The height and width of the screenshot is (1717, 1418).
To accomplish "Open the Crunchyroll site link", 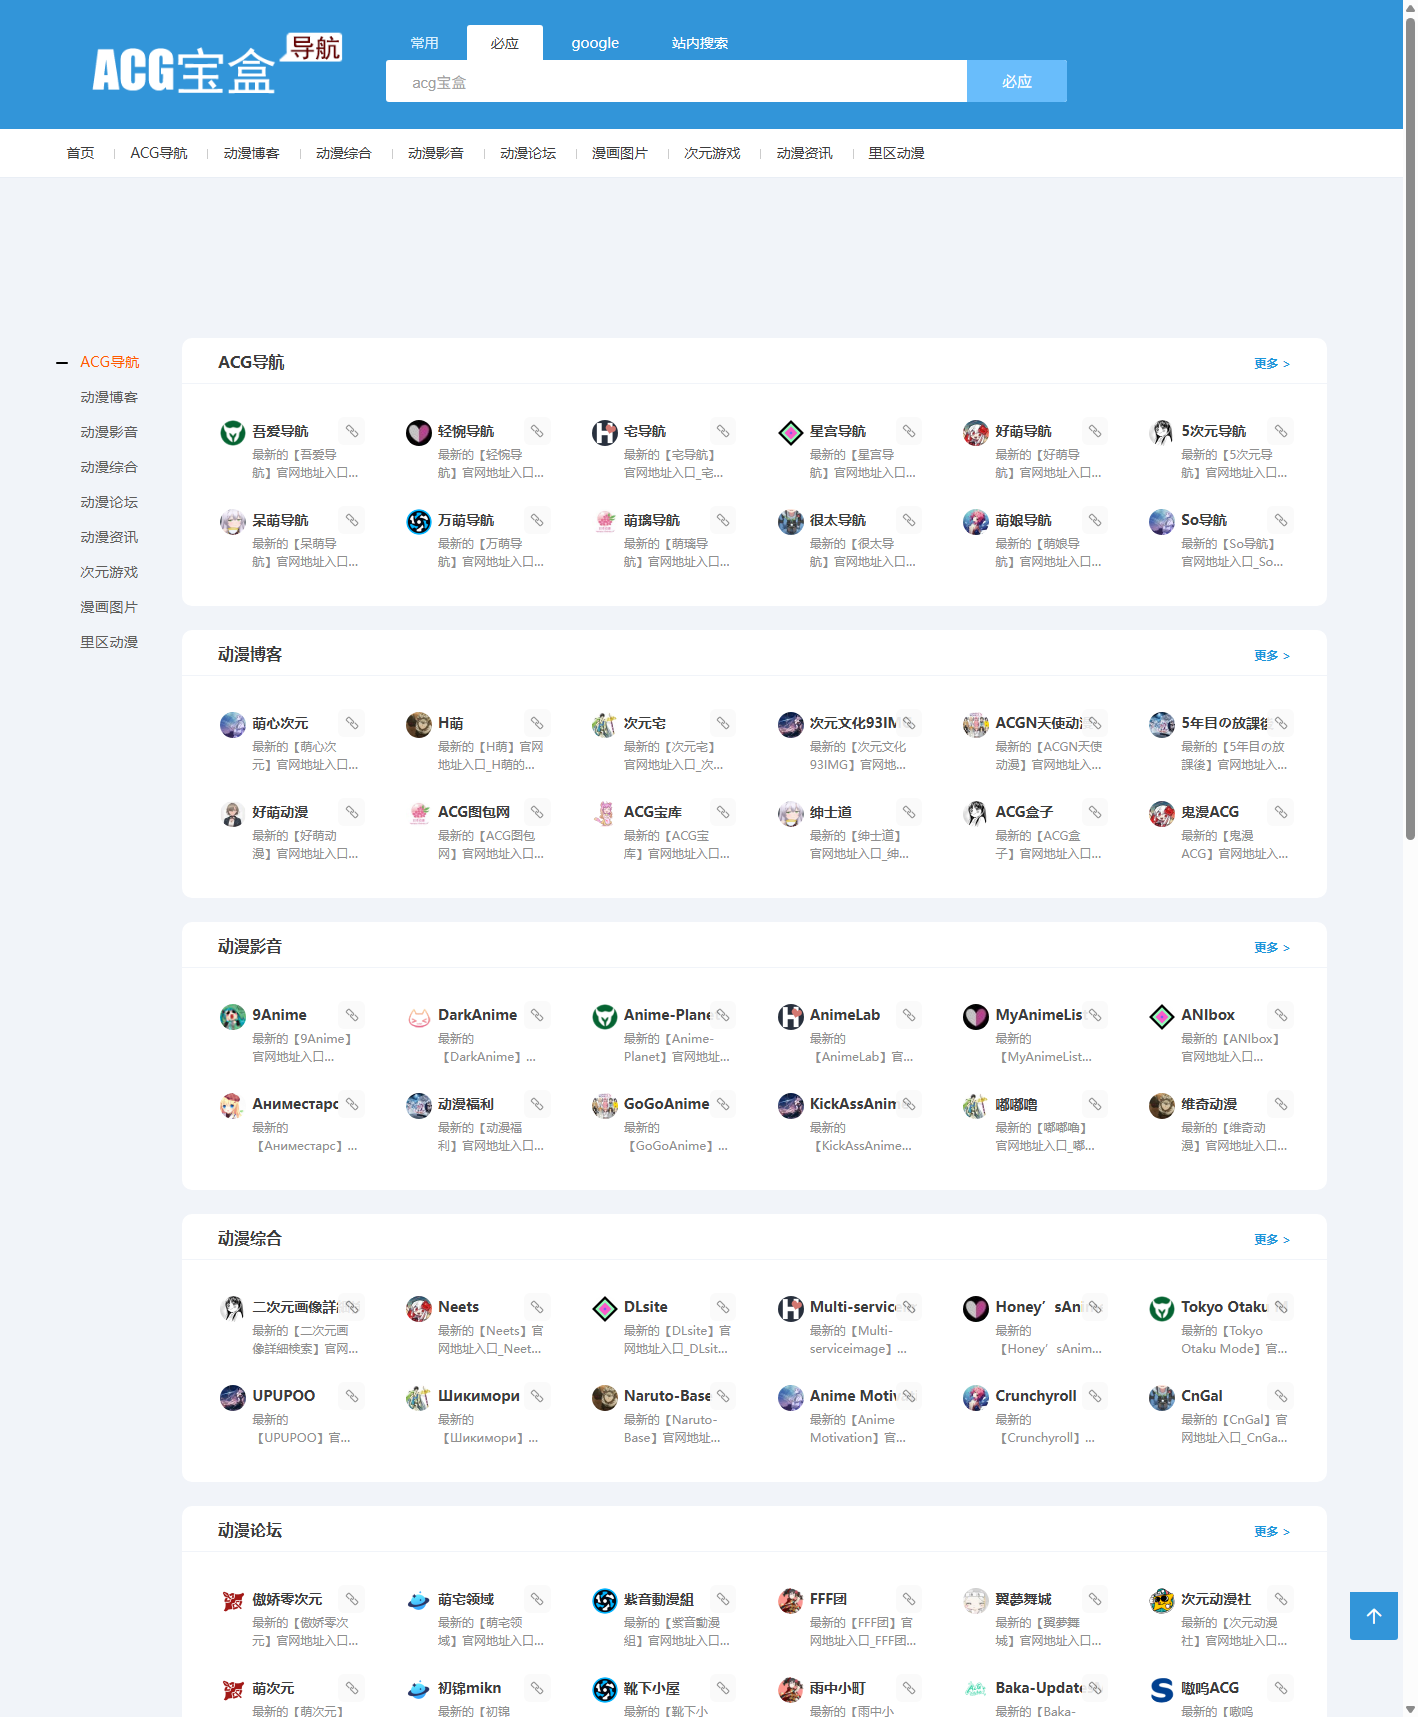I will pos(1035,1396).
